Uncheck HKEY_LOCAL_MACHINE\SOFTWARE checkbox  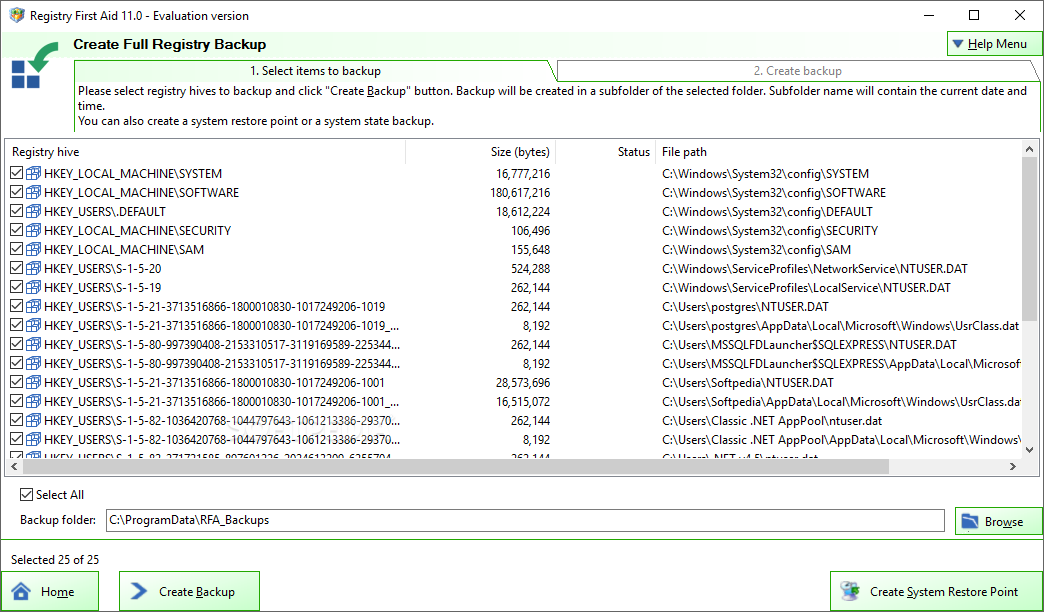click(17, 192)
